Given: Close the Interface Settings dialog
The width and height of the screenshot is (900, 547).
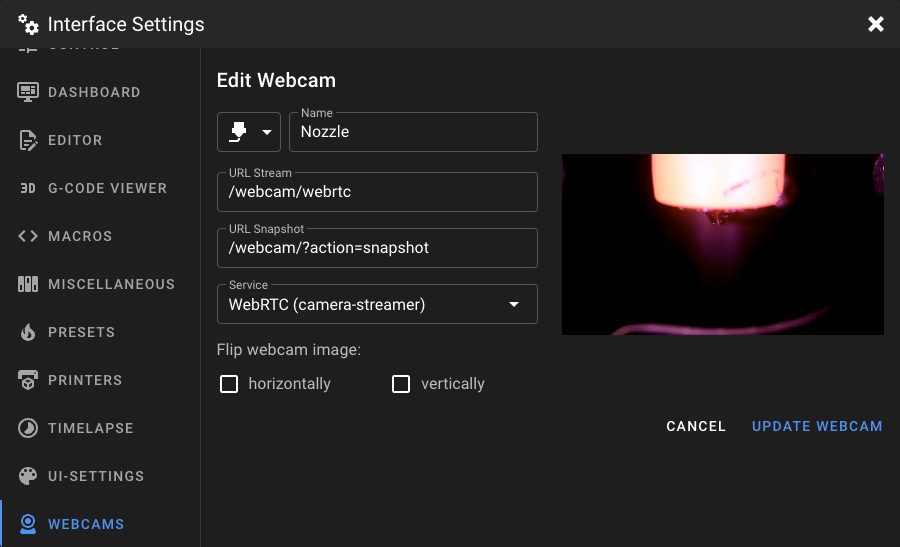Looking at the screenshot, I should [x=875, y=24].
